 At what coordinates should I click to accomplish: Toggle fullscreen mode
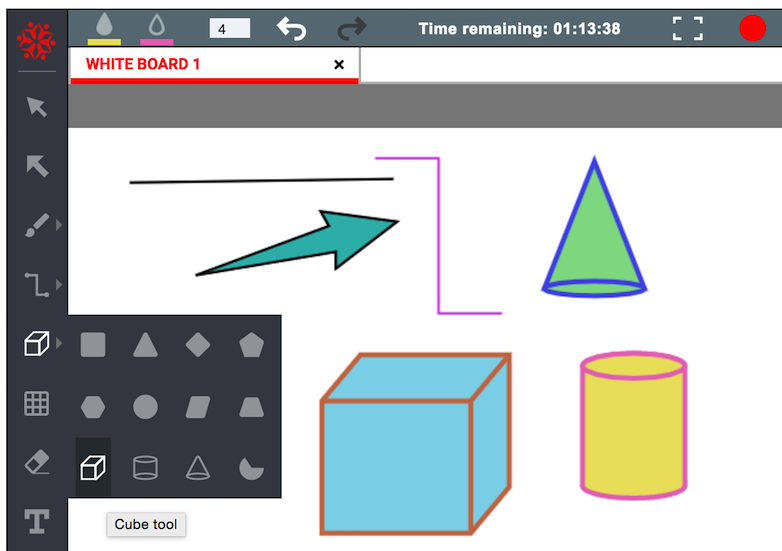[688, 28]
